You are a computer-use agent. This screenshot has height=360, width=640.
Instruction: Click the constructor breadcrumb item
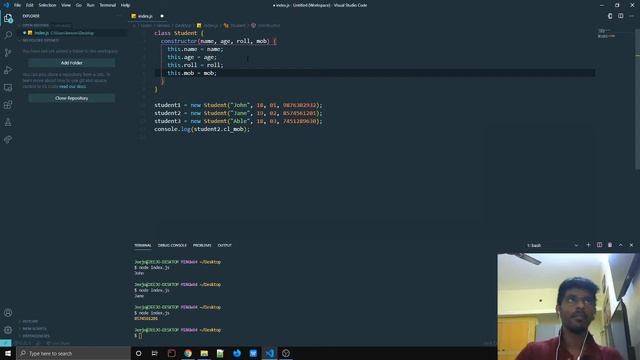click(x=266, y=25)
